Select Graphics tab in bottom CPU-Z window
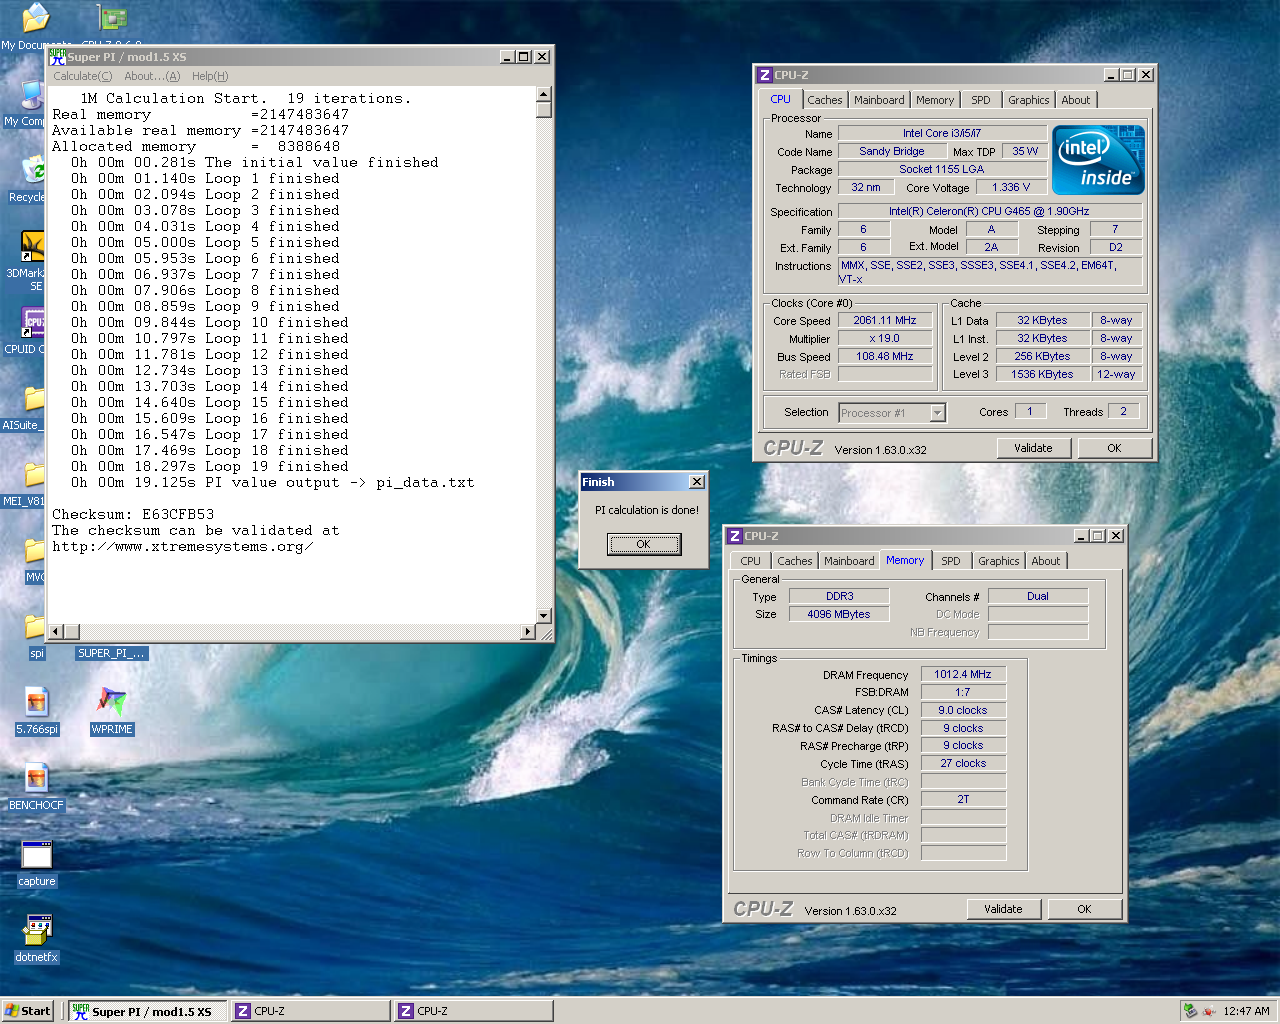Image resolution: width=1280 pixels, height=1024 pixels. click(998, 561)
